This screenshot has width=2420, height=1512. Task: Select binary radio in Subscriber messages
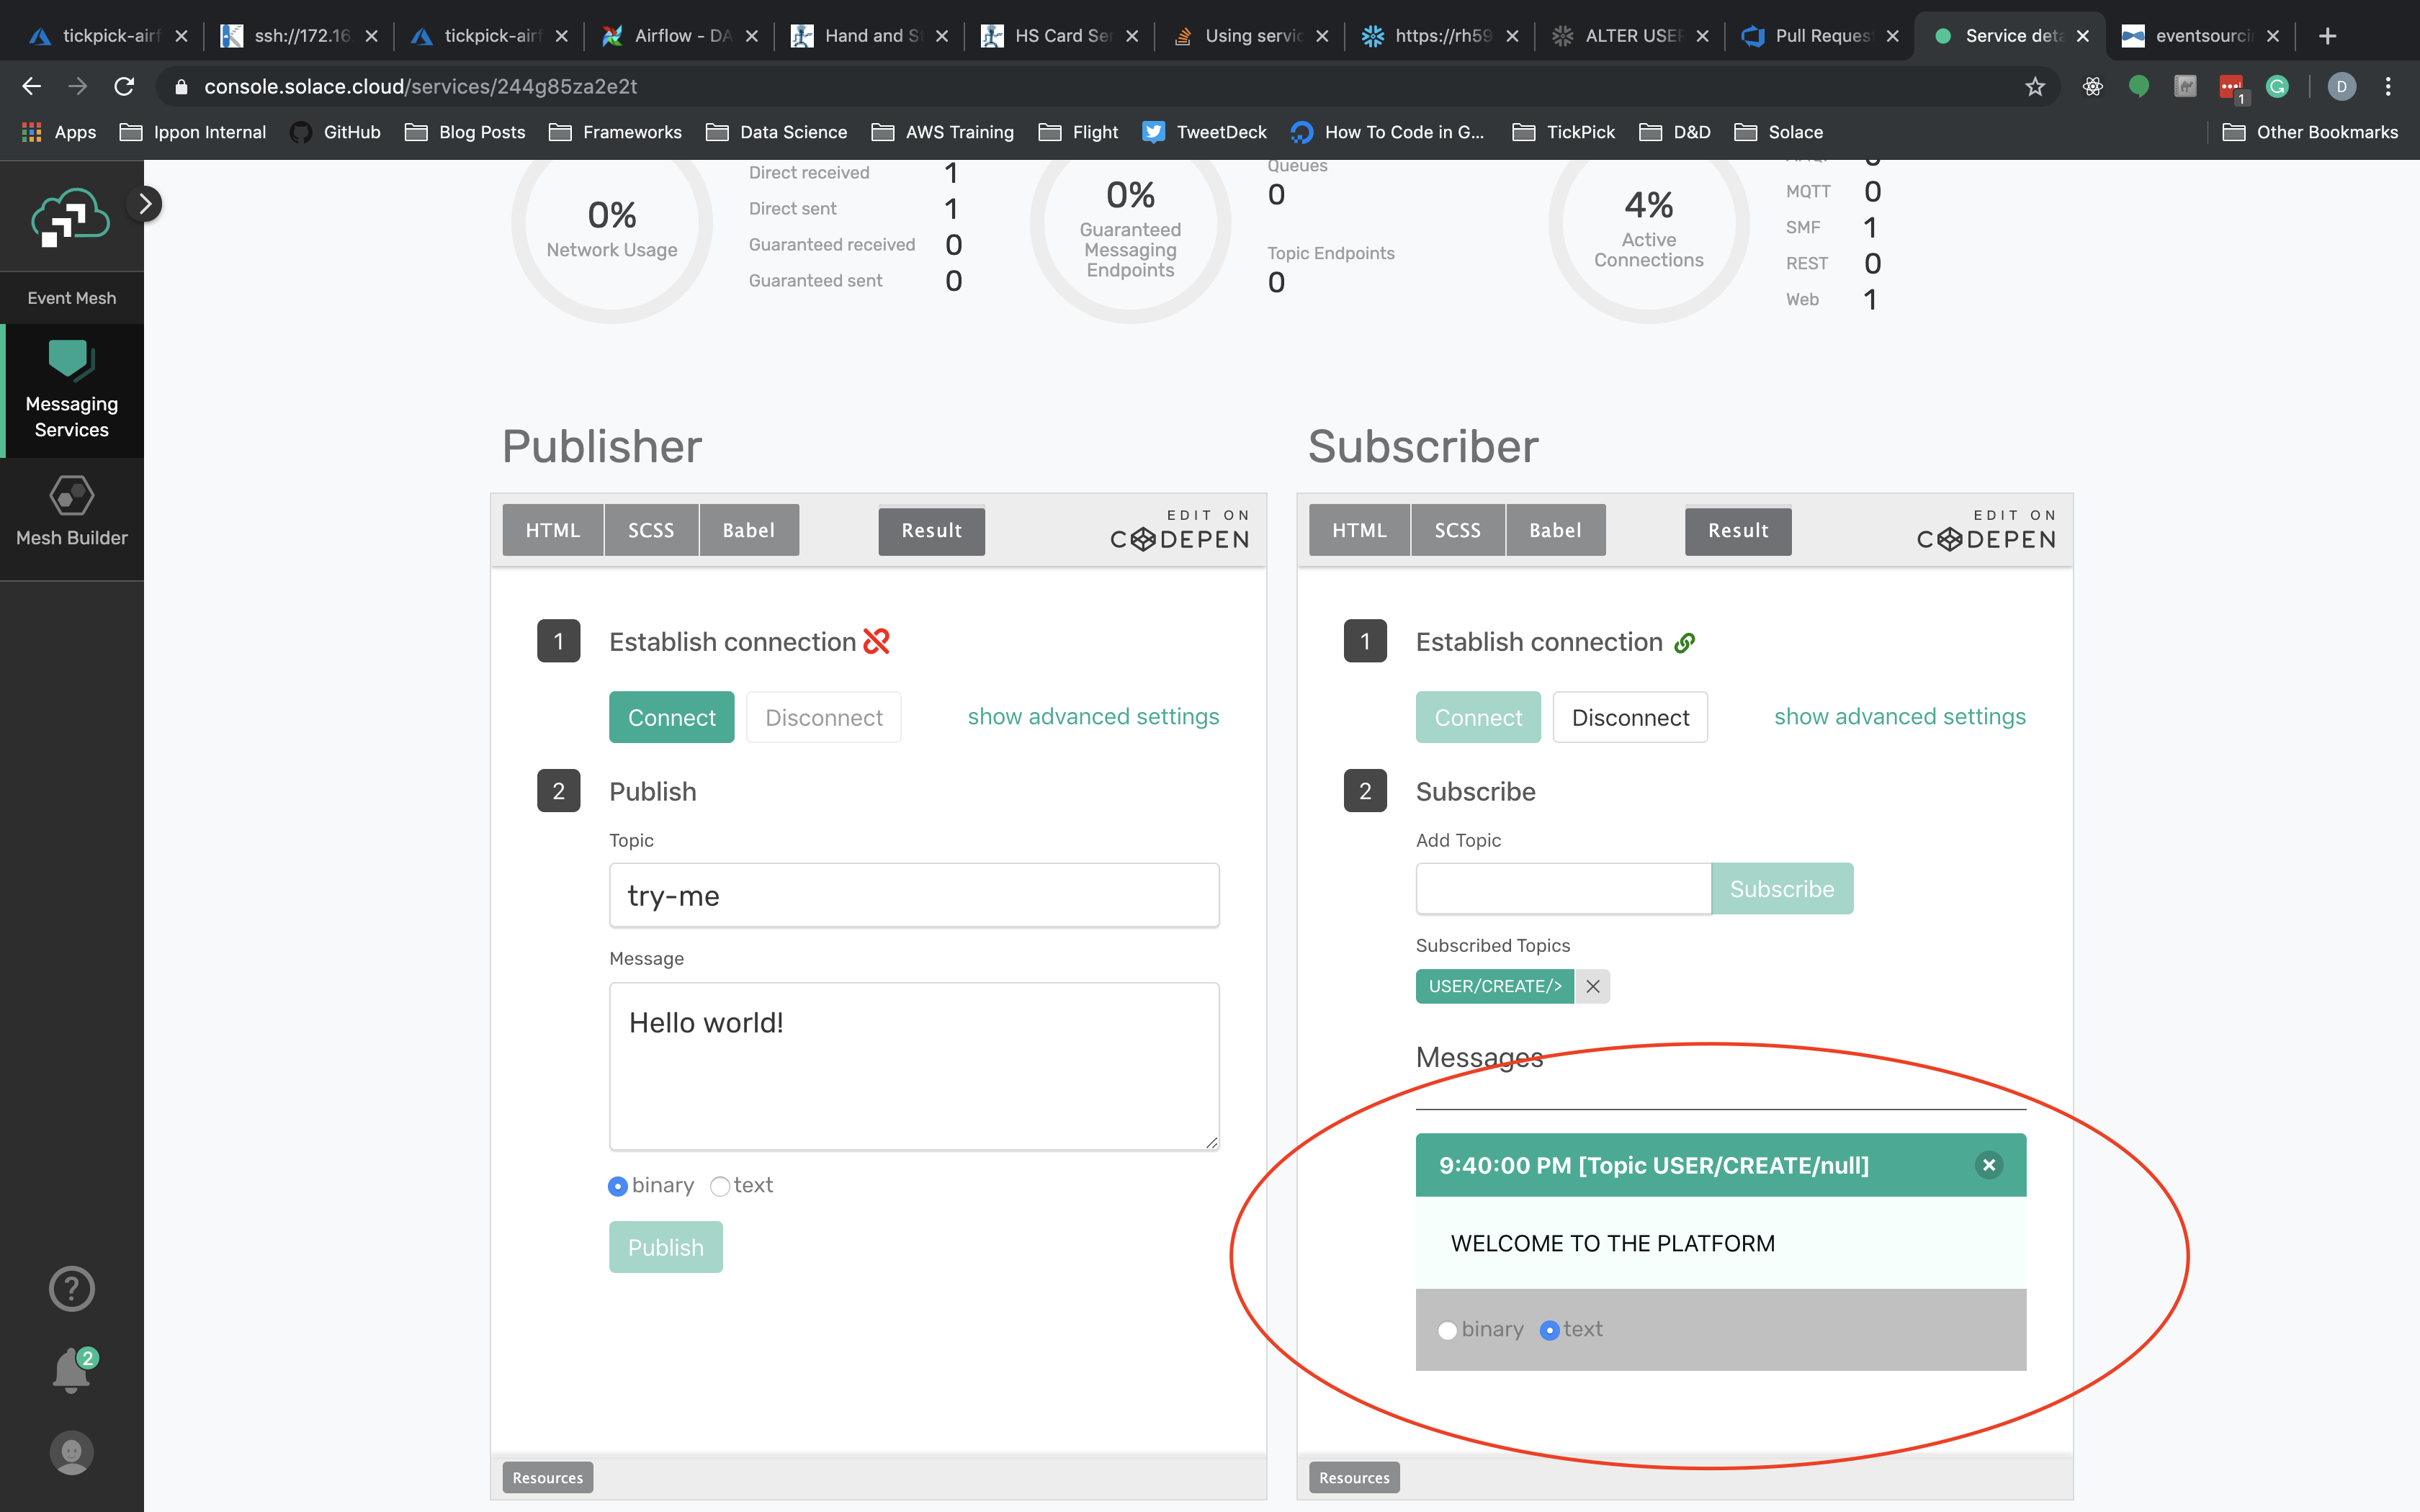click(x=1447, y=1330)
